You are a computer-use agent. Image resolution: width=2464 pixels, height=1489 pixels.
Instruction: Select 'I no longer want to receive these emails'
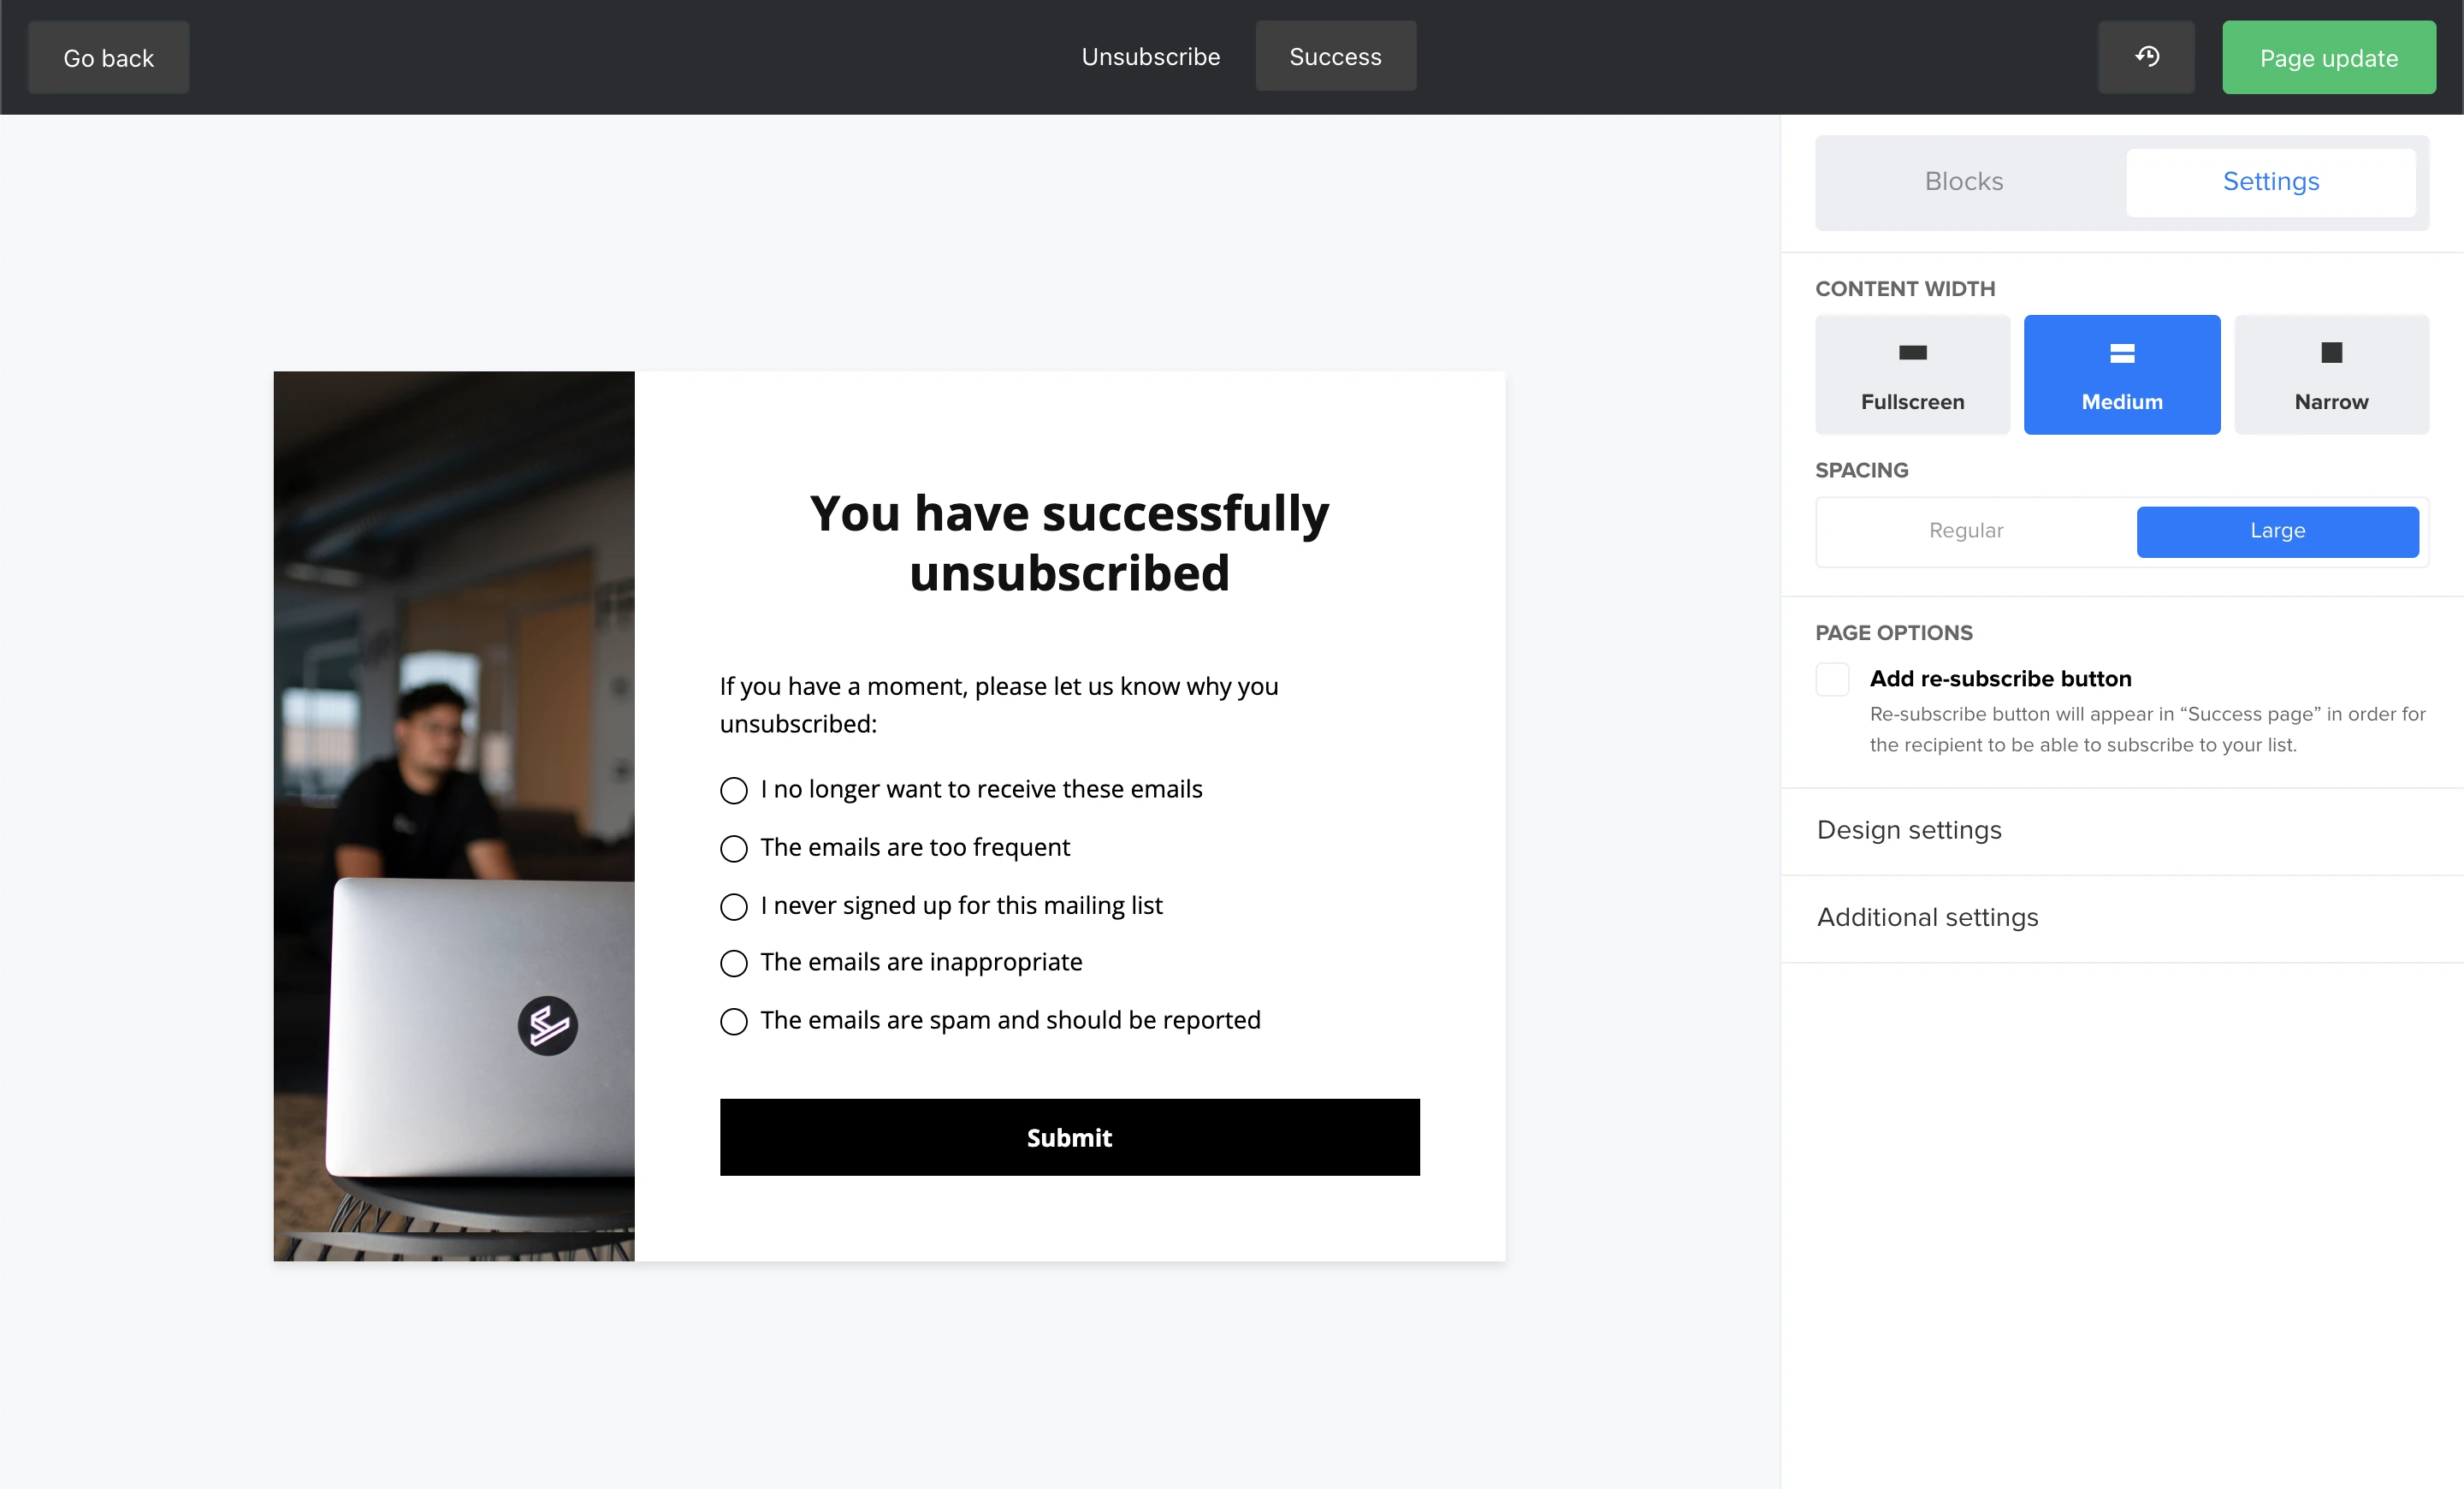tap(734, 791)
